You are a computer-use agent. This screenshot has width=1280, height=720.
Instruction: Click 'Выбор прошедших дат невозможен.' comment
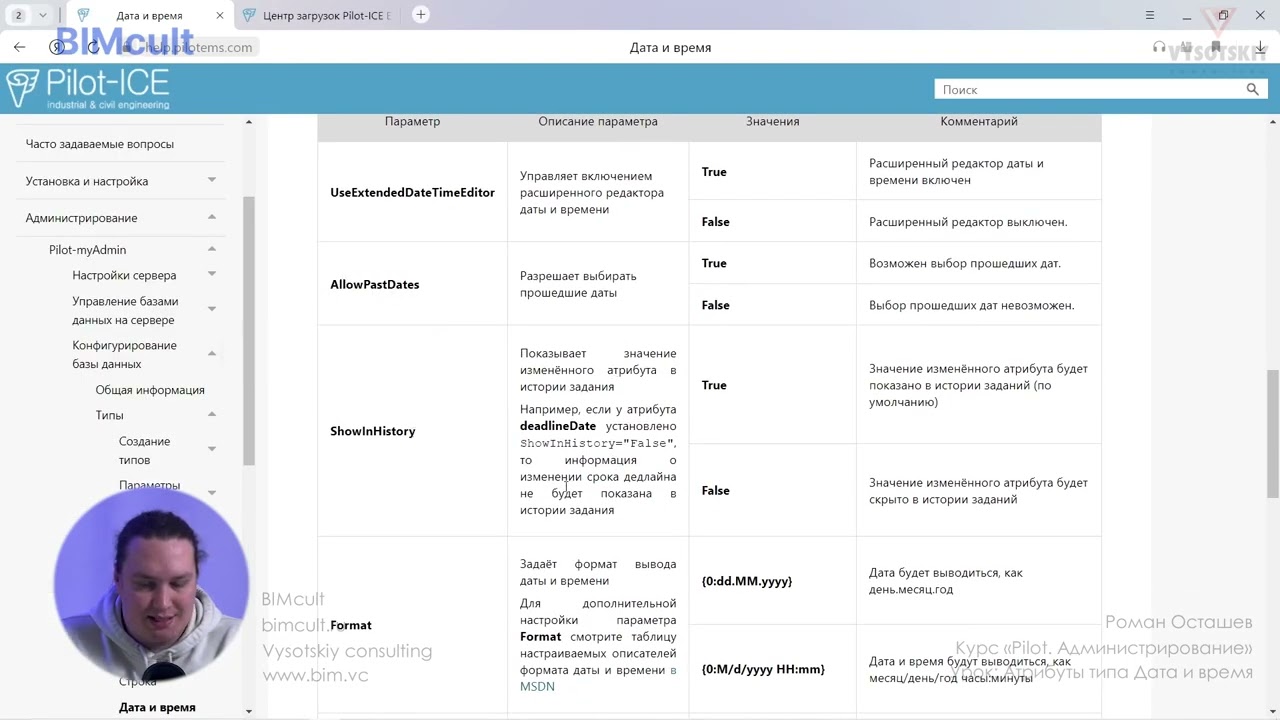click(972, 305)
